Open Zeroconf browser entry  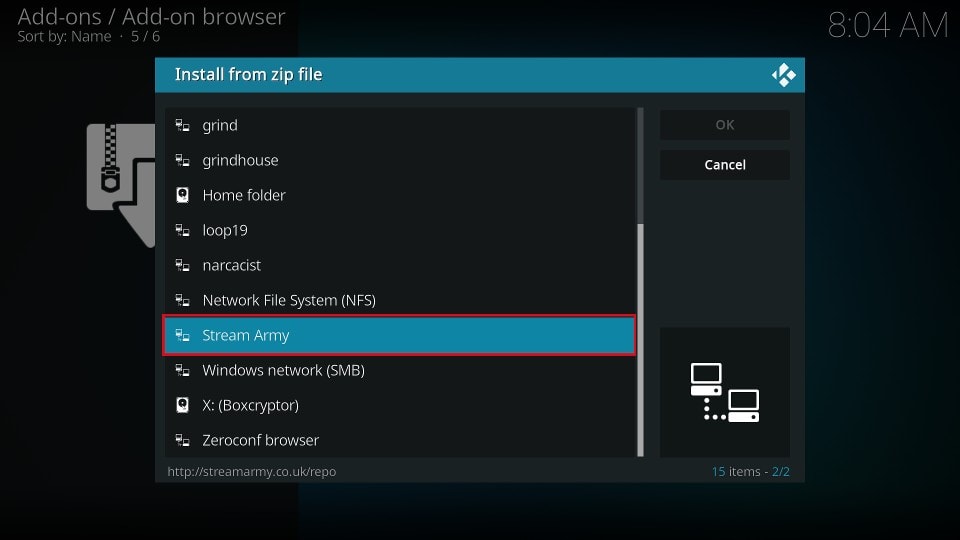click(x=400, y=440)
